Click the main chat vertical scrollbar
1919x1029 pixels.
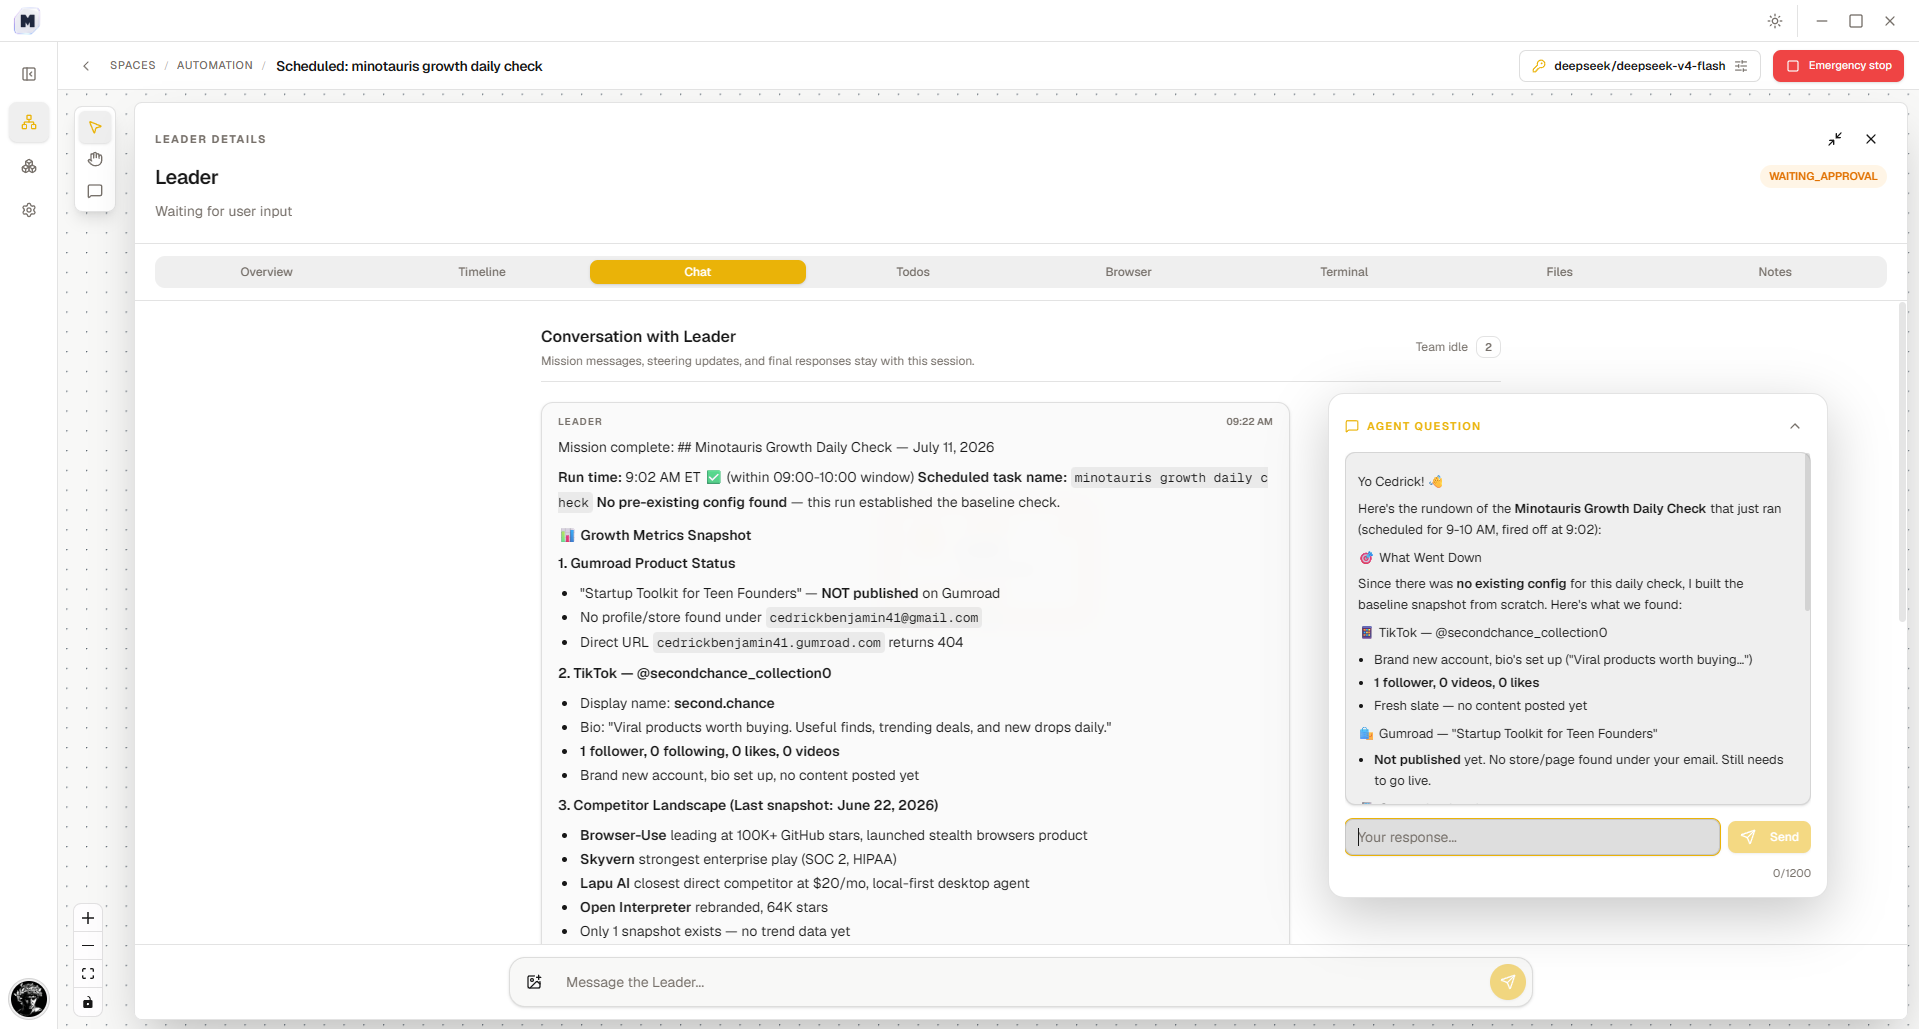(x=1902, y=463)
